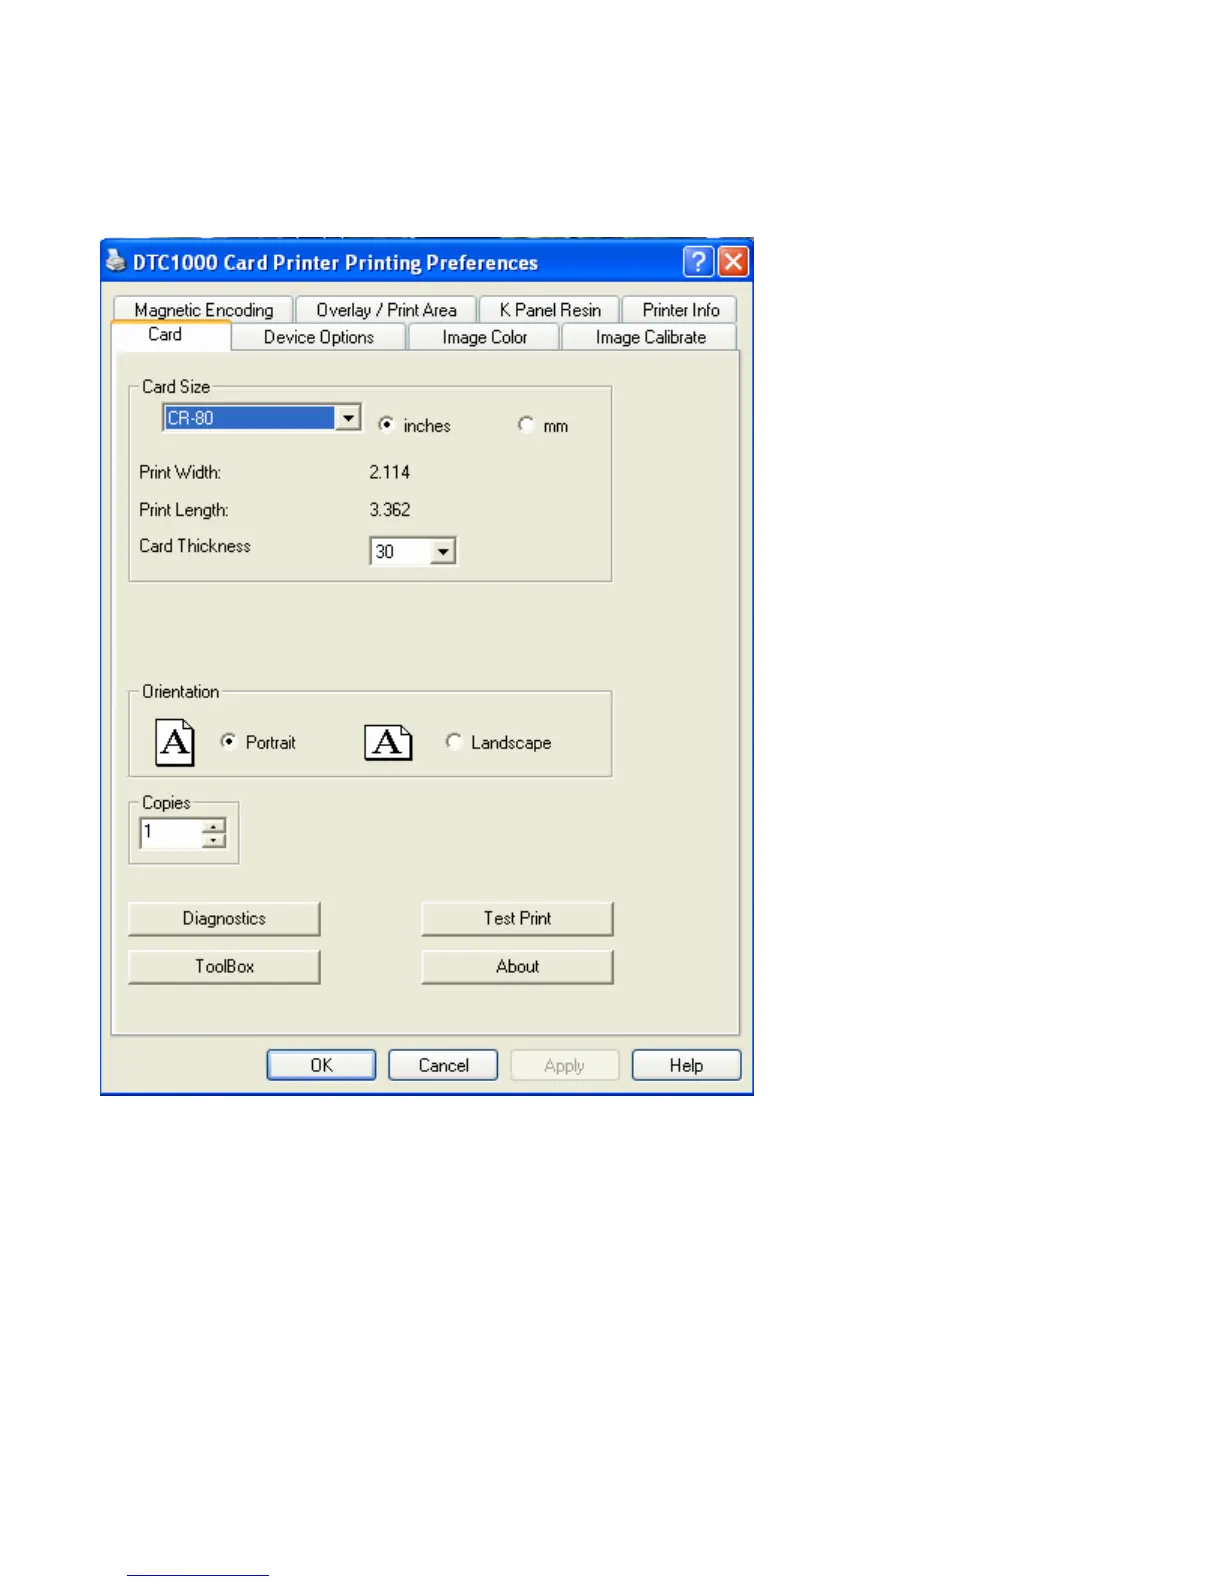The width and height of the screenshot is (1224, 1584).
Task: Confirm settings with the OK button
Action: 321,1065
